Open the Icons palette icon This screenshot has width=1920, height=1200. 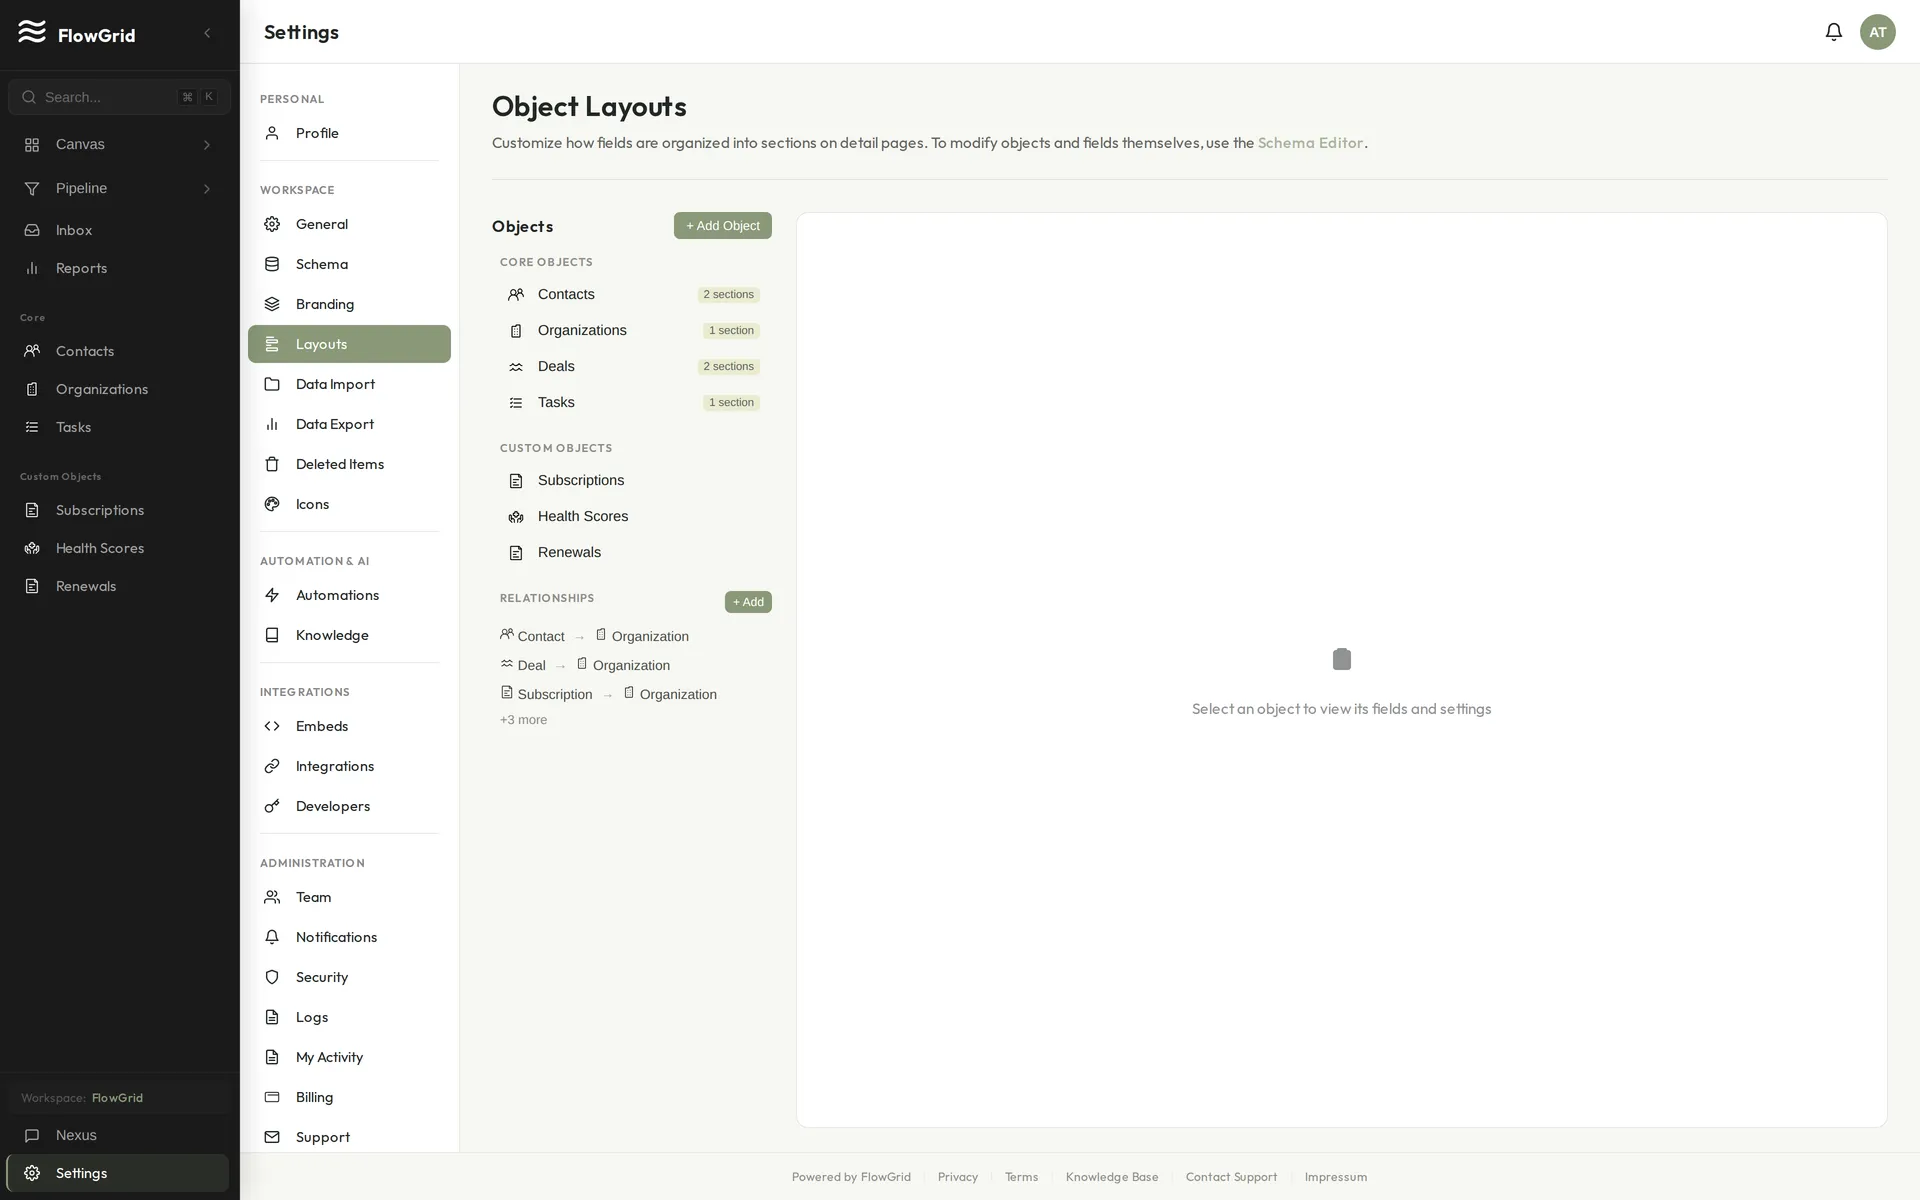click(x=272, y=504)
